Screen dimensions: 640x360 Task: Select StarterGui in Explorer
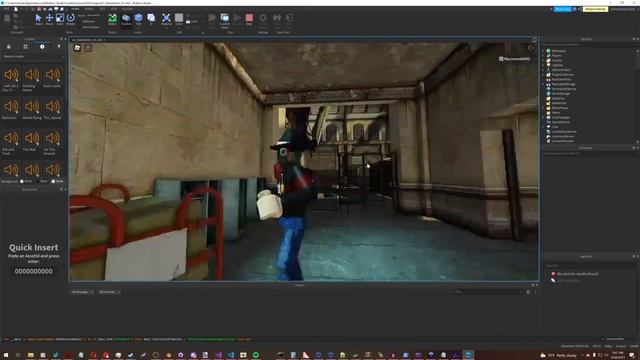click(558, 98)
